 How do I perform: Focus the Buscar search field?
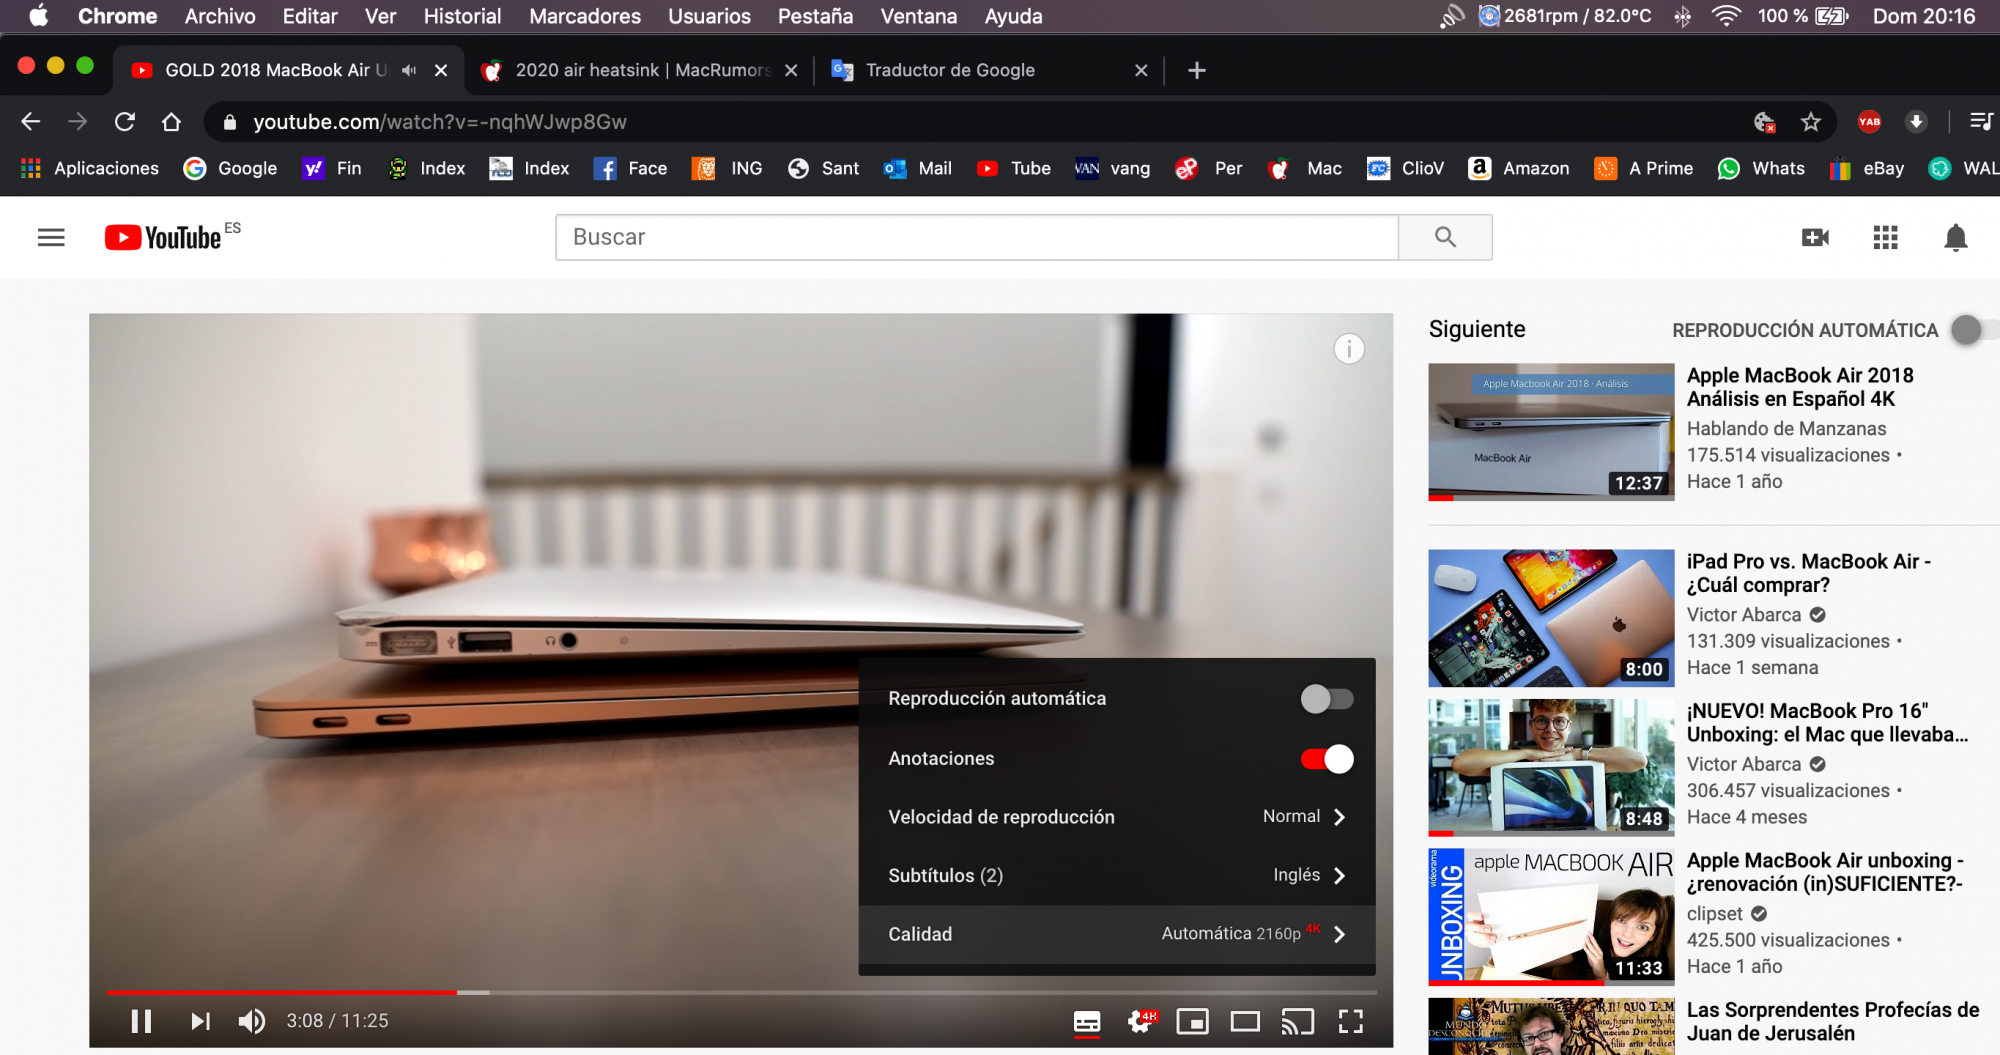pyautogui.click(x=977, y=237)
